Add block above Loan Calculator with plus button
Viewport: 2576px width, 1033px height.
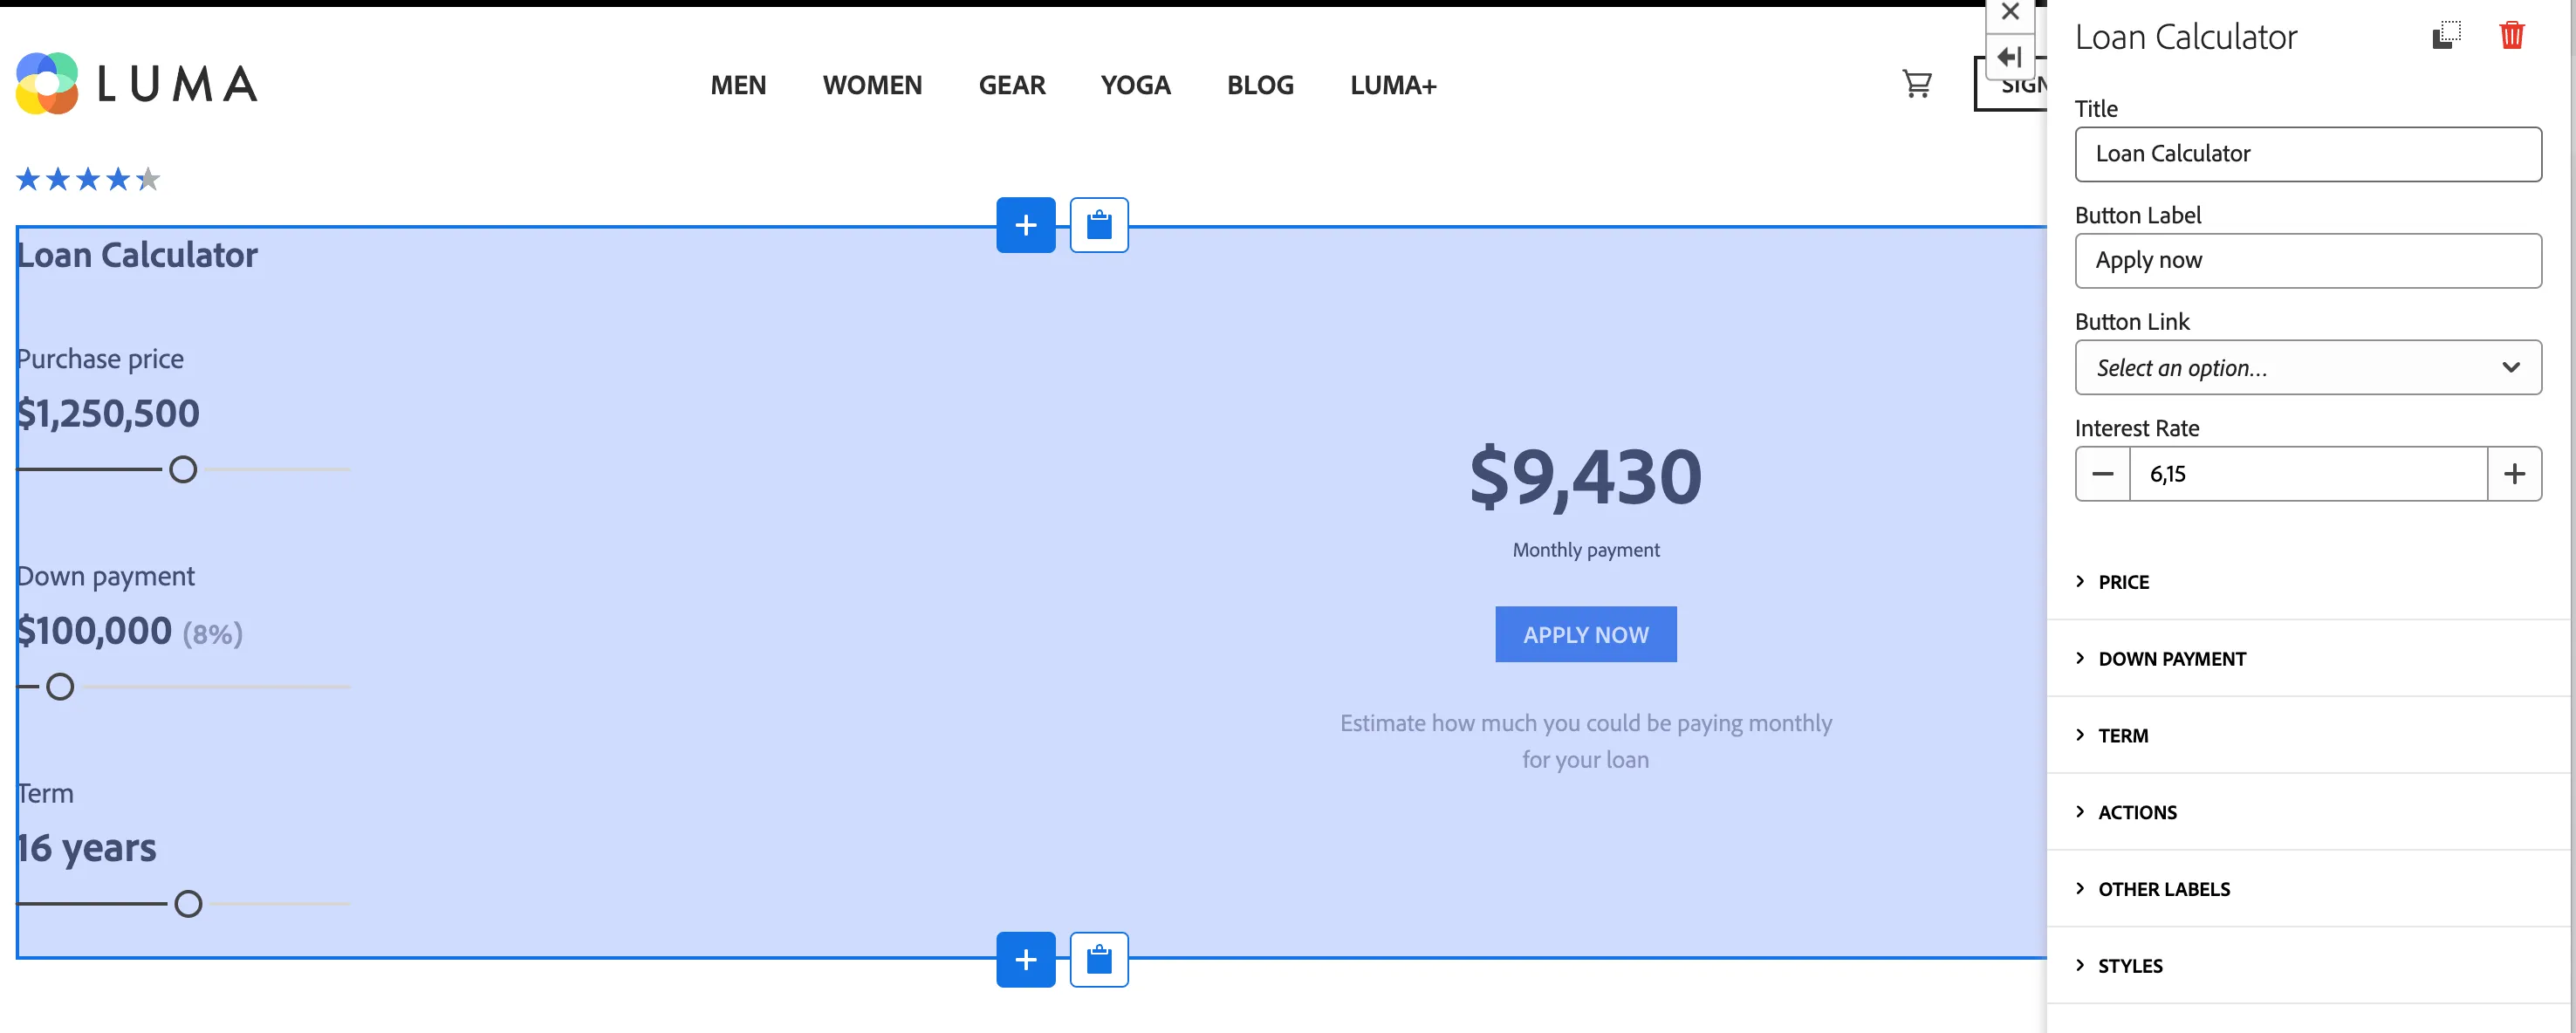tap(1025, 225)
